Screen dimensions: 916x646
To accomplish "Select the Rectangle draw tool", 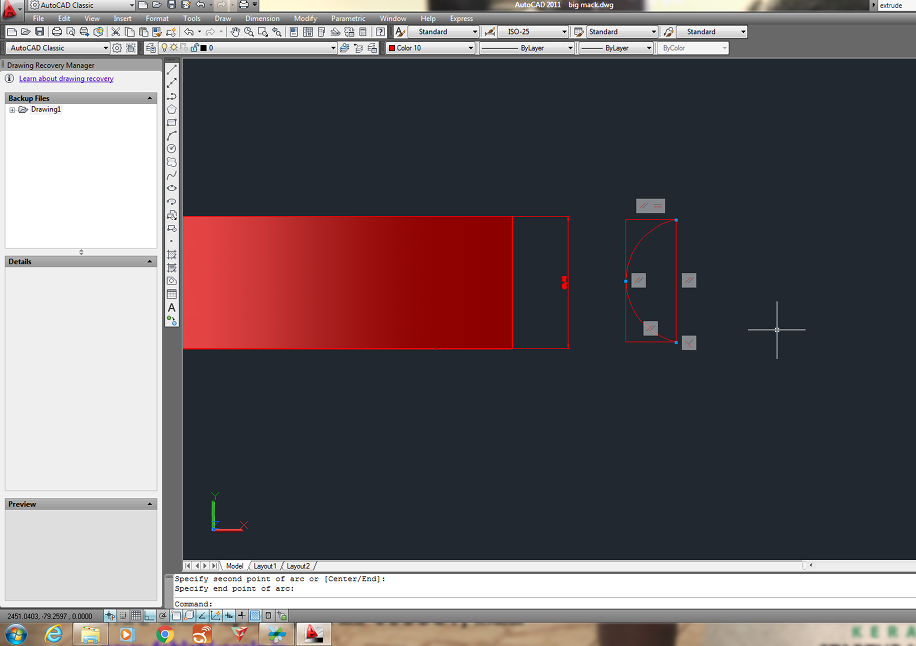I will coord(172,123).
